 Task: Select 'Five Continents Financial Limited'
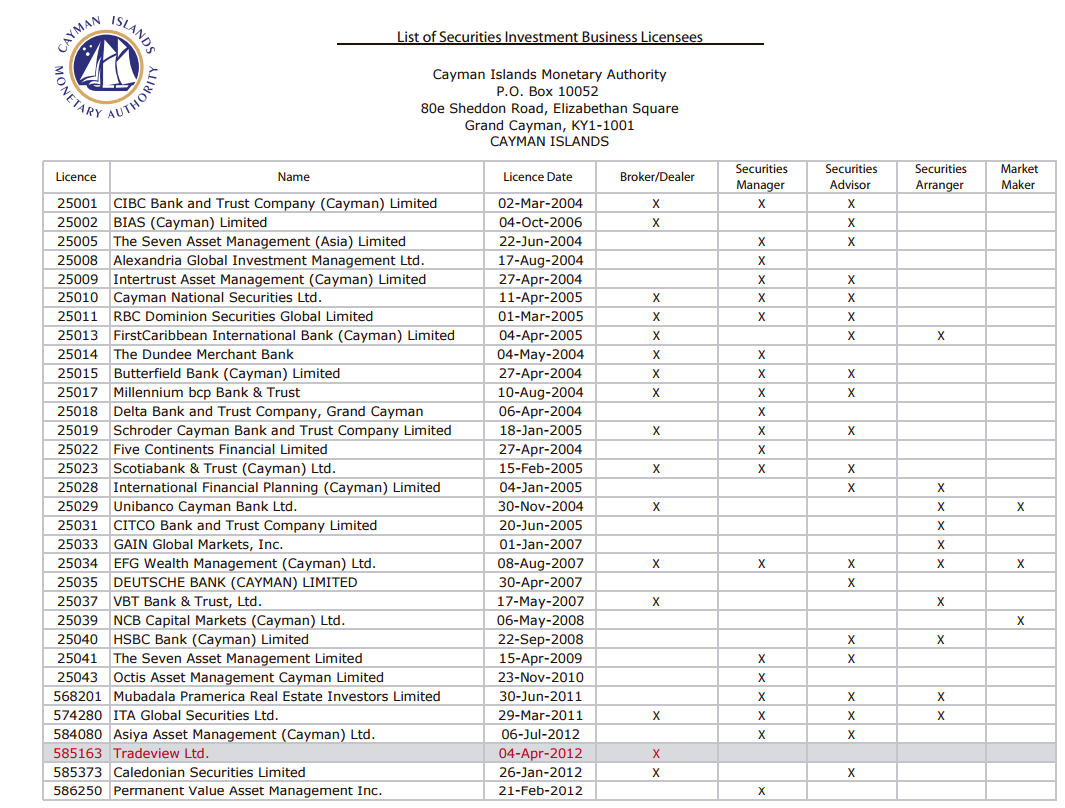[x=220, y=449]
